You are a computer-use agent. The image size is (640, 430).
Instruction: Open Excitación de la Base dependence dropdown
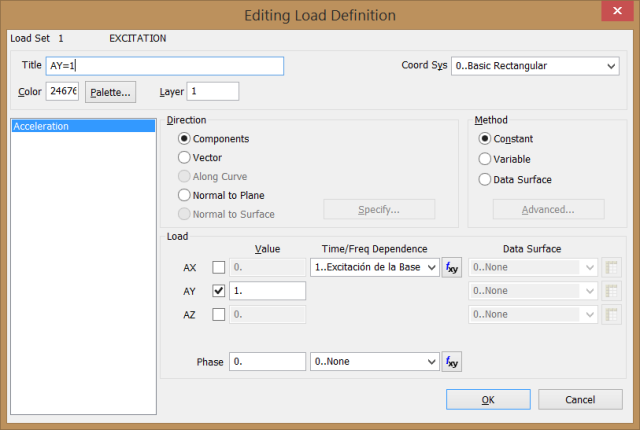[x=375, y=268]
